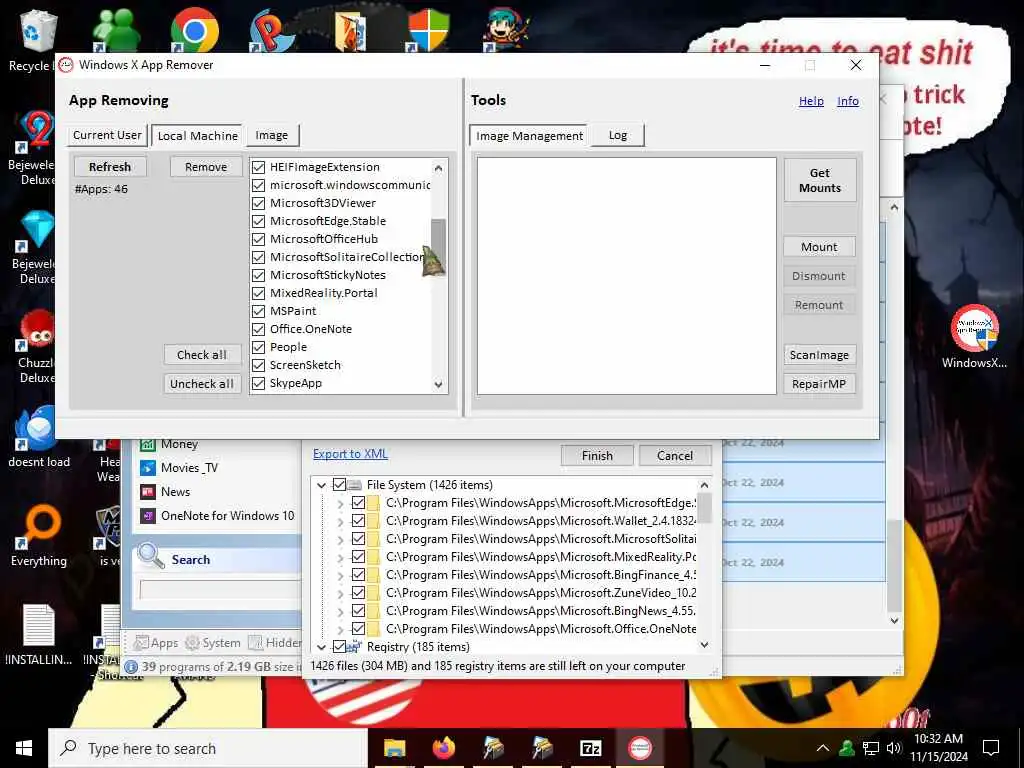Click the Uncheck all button

202,384
